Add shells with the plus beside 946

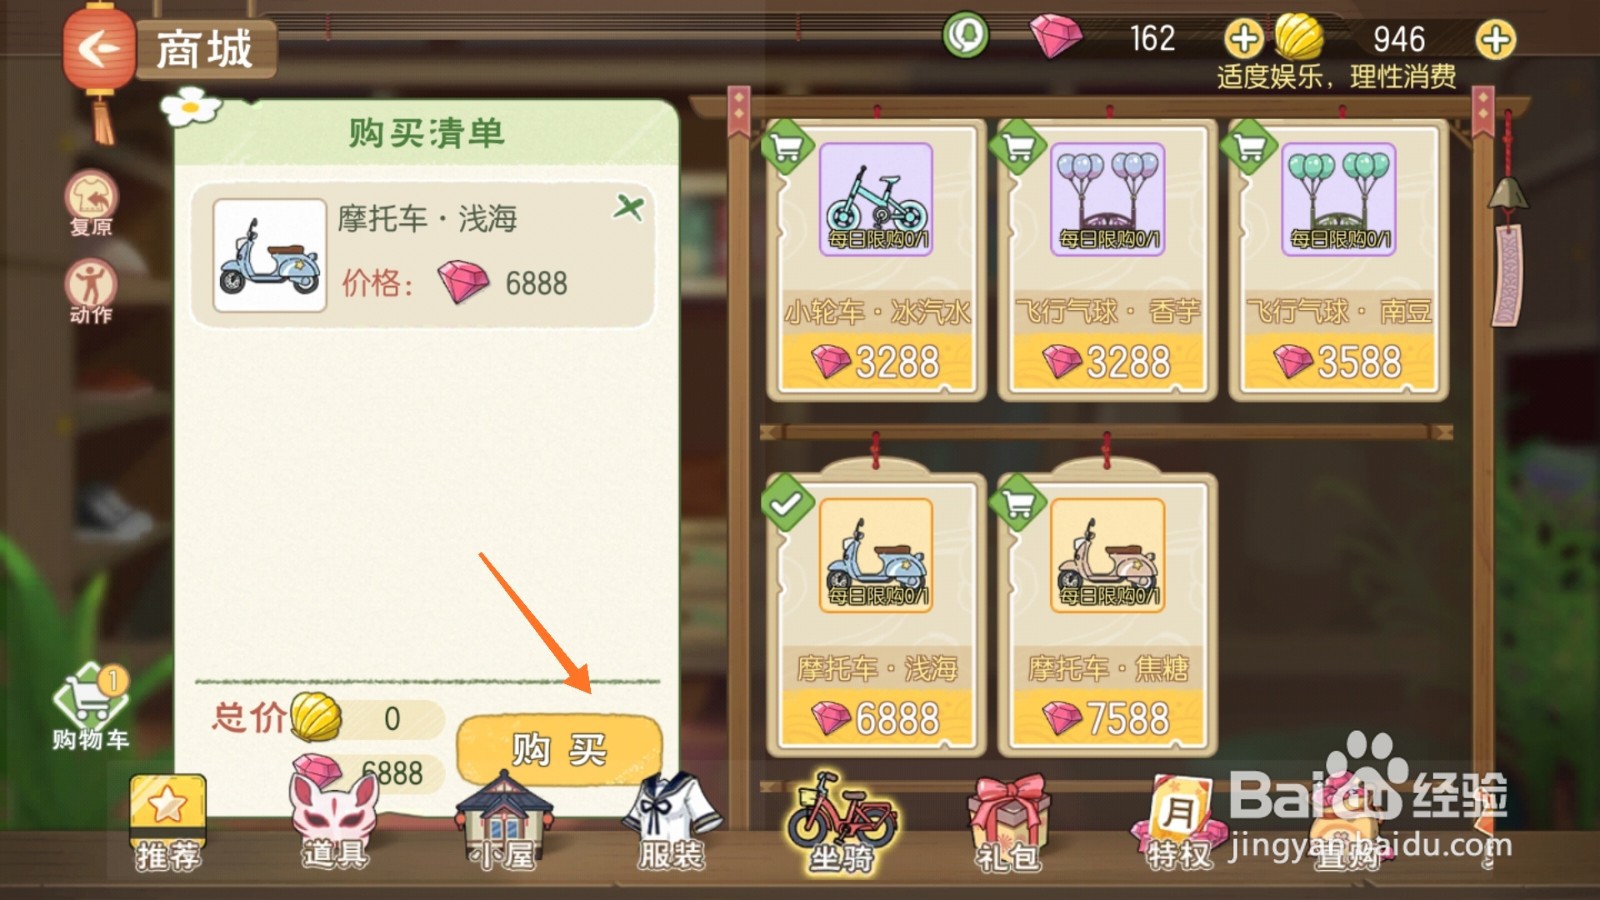[x=1496, y=39]
